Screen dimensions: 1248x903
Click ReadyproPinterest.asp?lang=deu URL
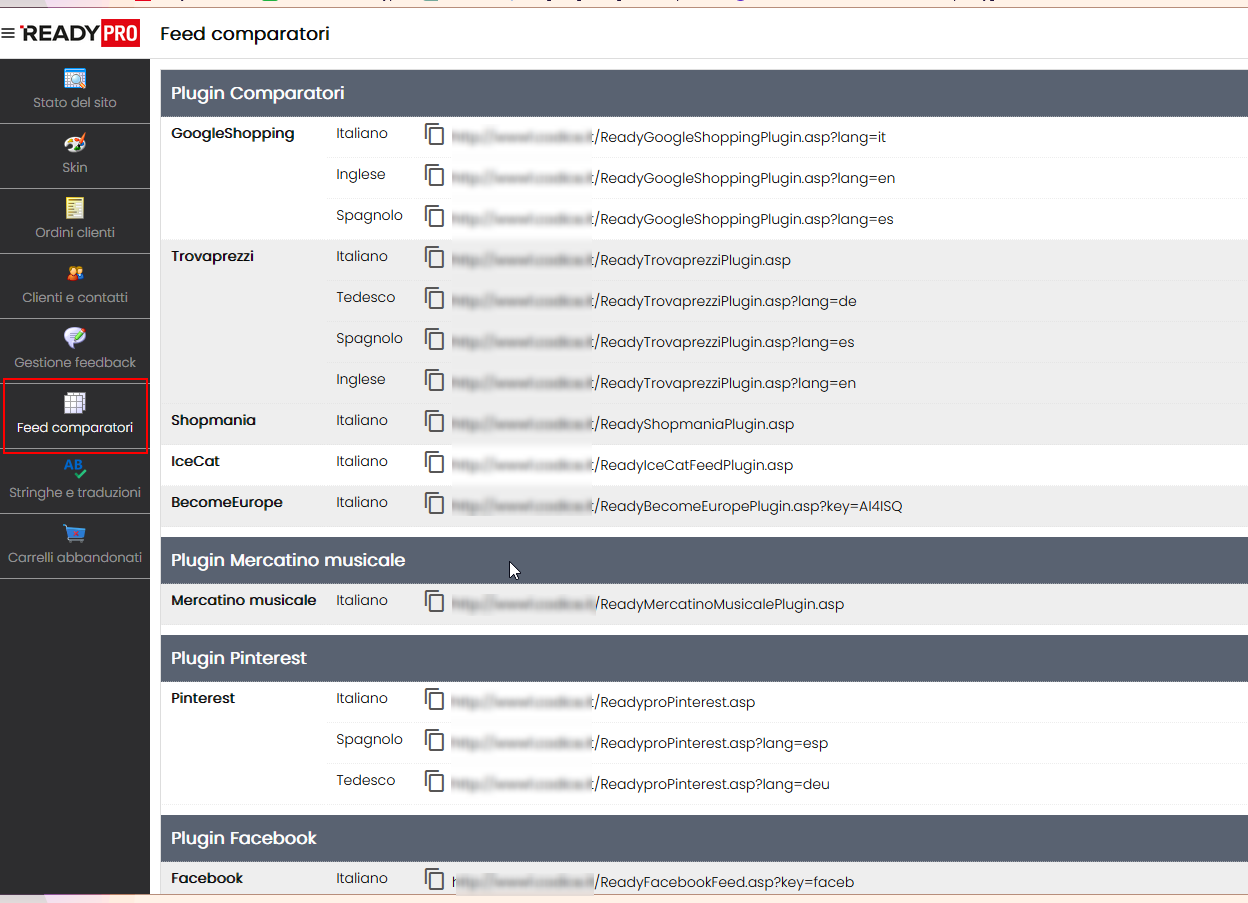tap(641, 785)
